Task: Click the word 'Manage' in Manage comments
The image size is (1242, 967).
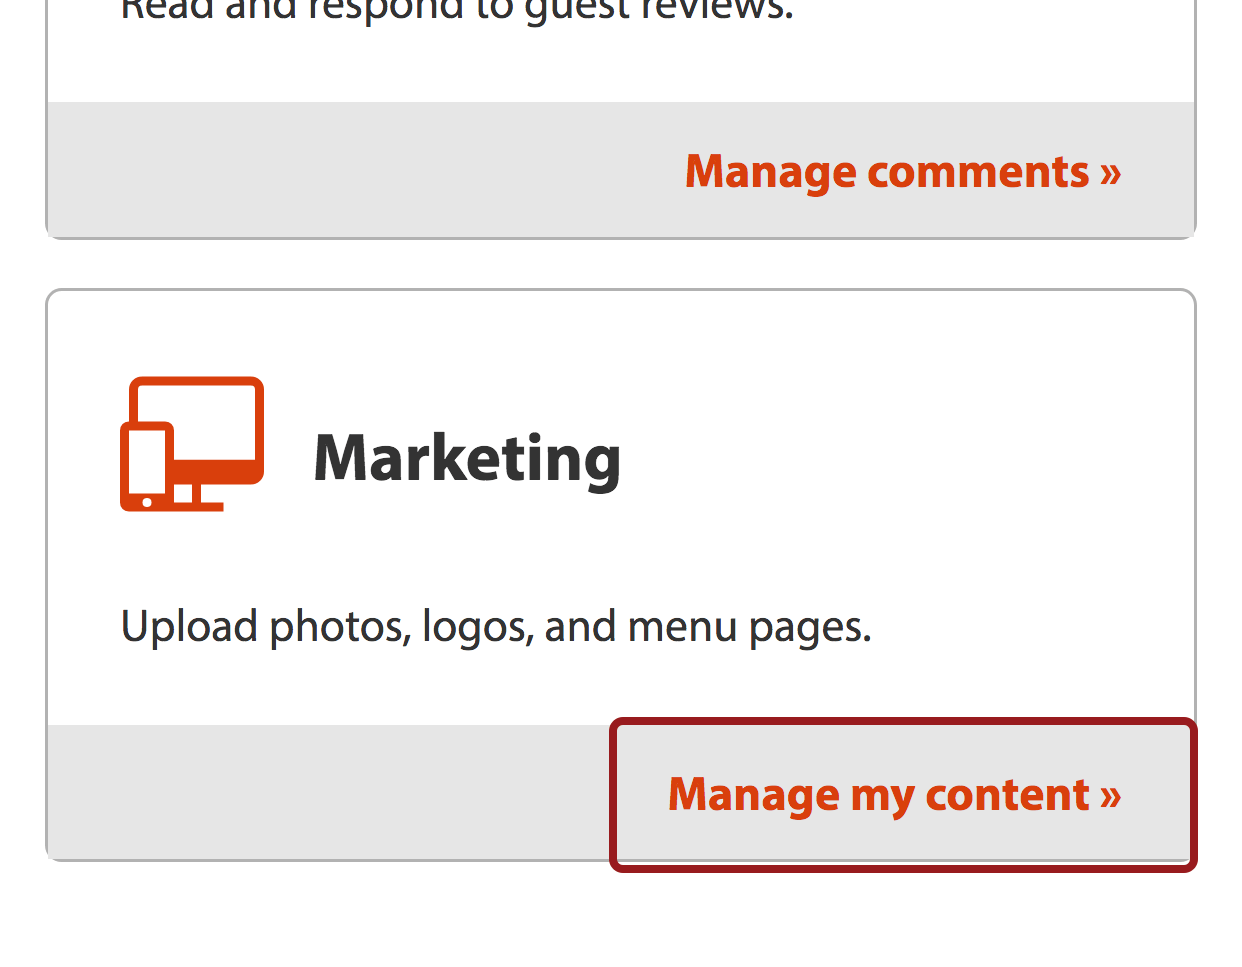Action: click(x=771, y=174)
